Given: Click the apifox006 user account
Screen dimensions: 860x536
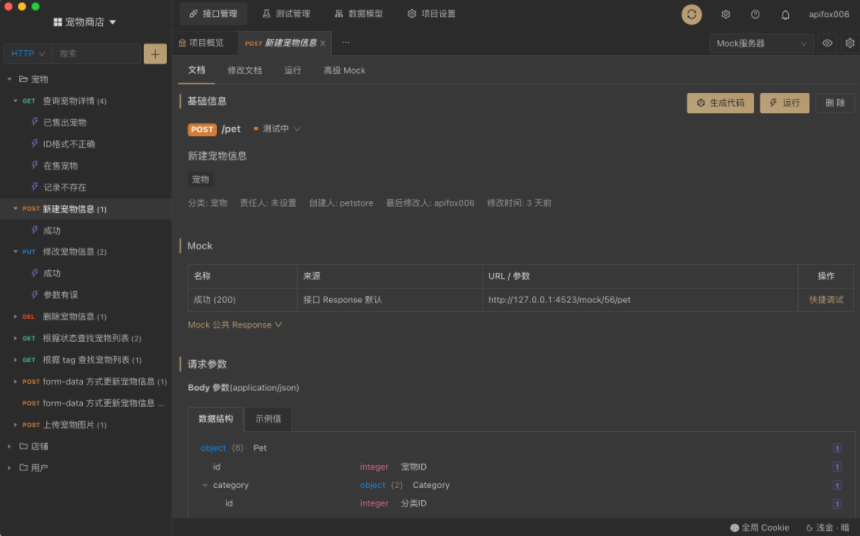Looking at the screenshot, I should (x=829, y=14).
